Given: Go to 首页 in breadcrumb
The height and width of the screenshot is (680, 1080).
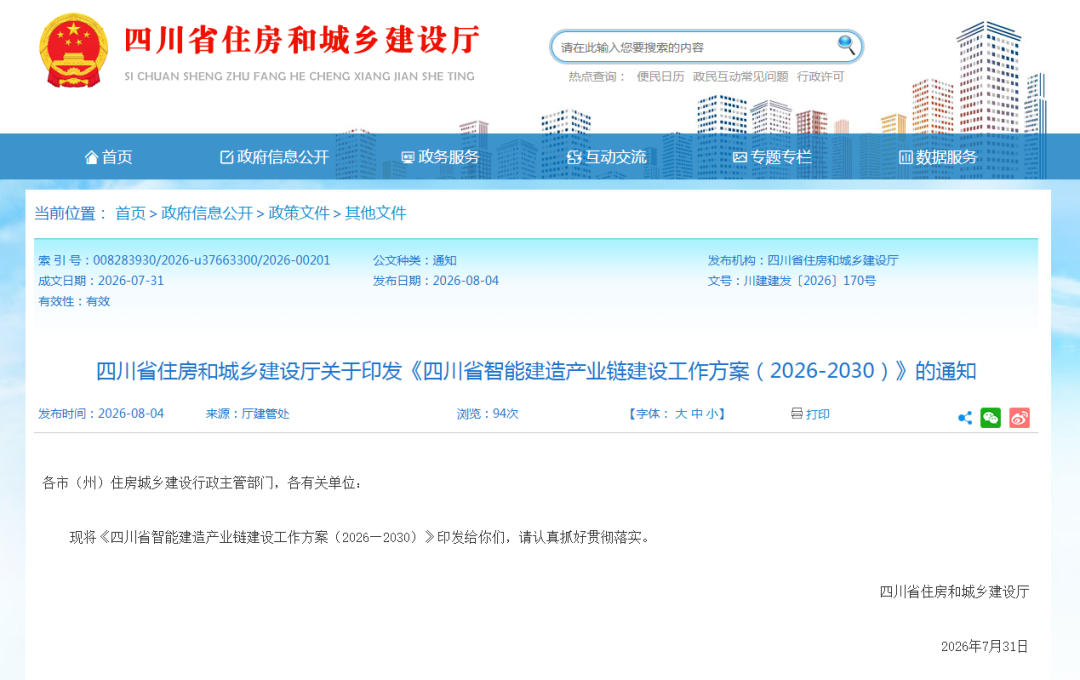Looking at the screenshot, I should (x=130, y=214).
